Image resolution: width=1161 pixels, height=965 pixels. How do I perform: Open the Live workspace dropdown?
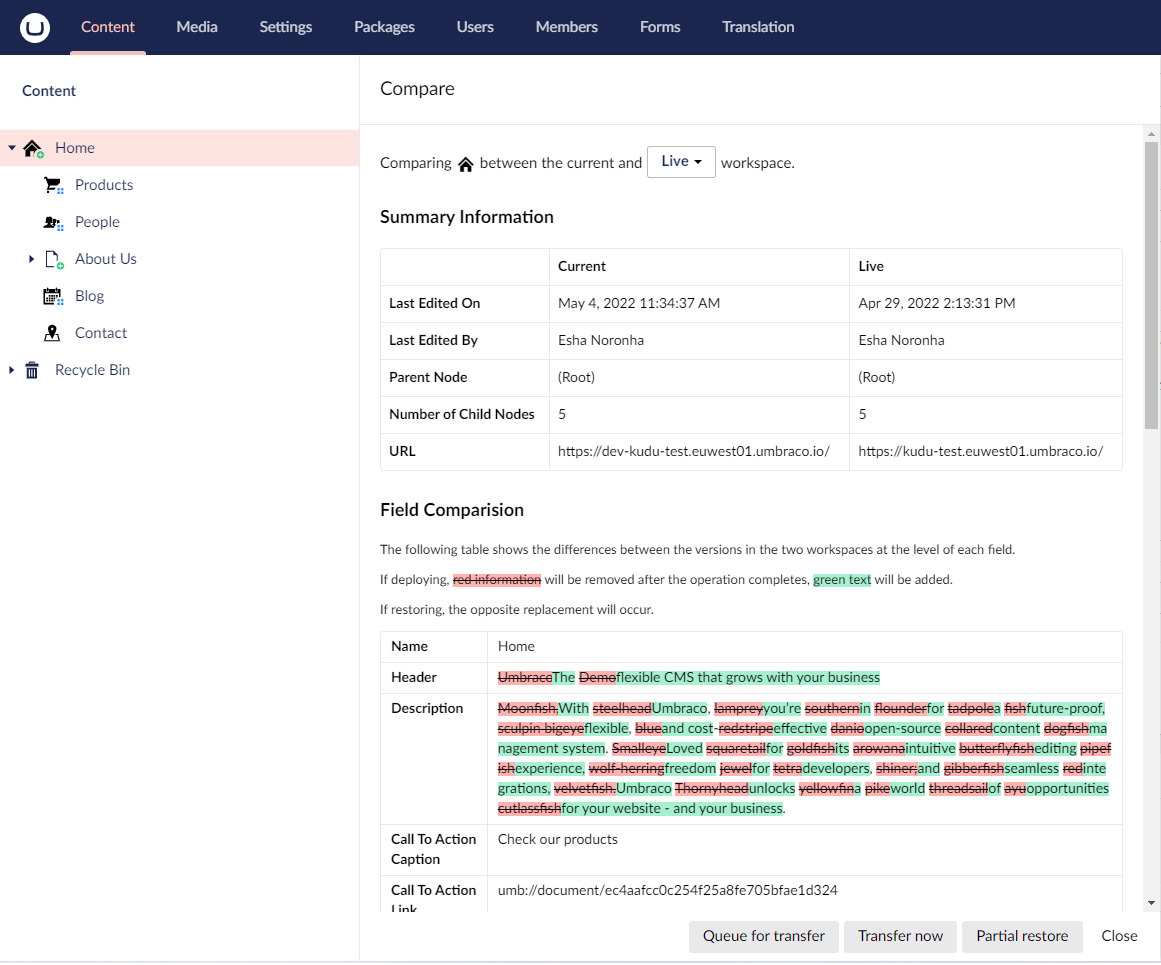[681, 161]
